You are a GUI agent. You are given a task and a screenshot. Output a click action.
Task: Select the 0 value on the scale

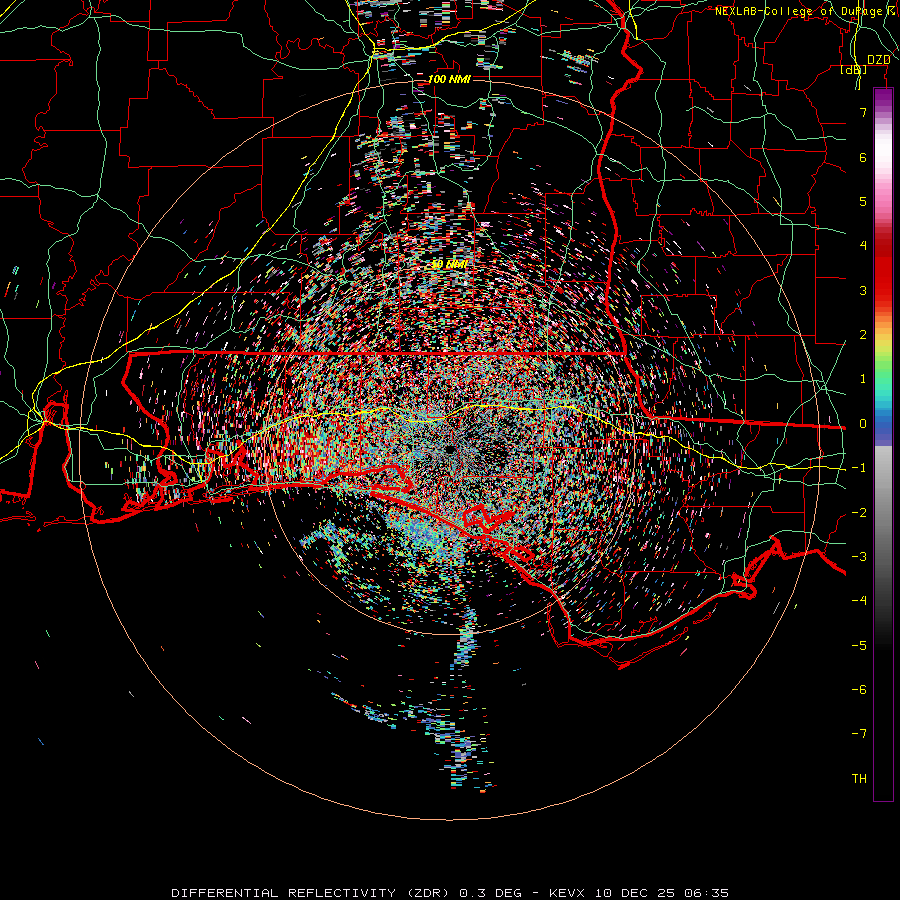pyautogui.click(x=863, y=424)
